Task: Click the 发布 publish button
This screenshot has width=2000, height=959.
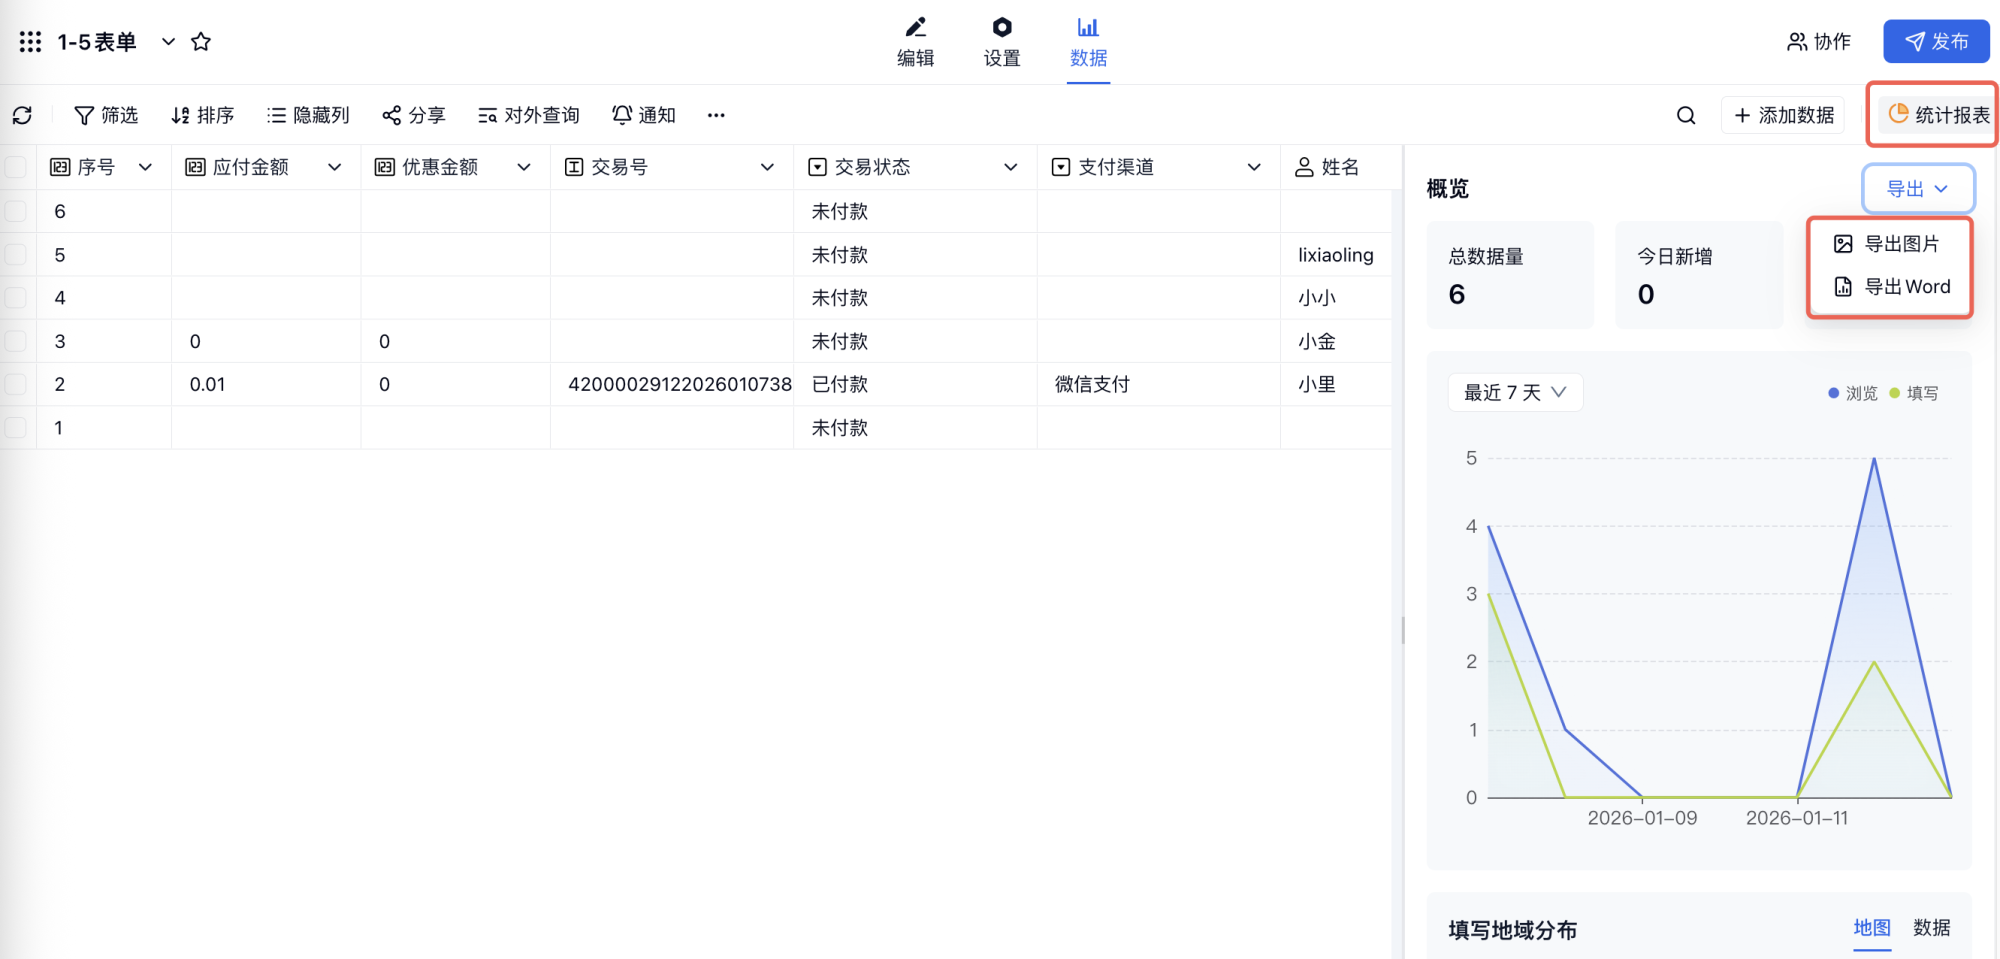Action: click(1935, 42)
